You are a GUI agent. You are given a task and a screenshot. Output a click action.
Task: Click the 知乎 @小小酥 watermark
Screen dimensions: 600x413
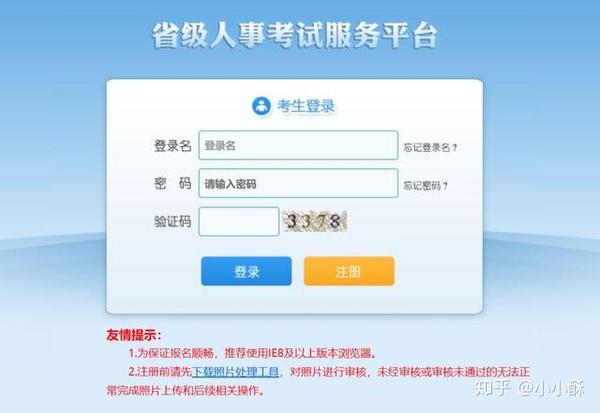[x=529, y=389]
